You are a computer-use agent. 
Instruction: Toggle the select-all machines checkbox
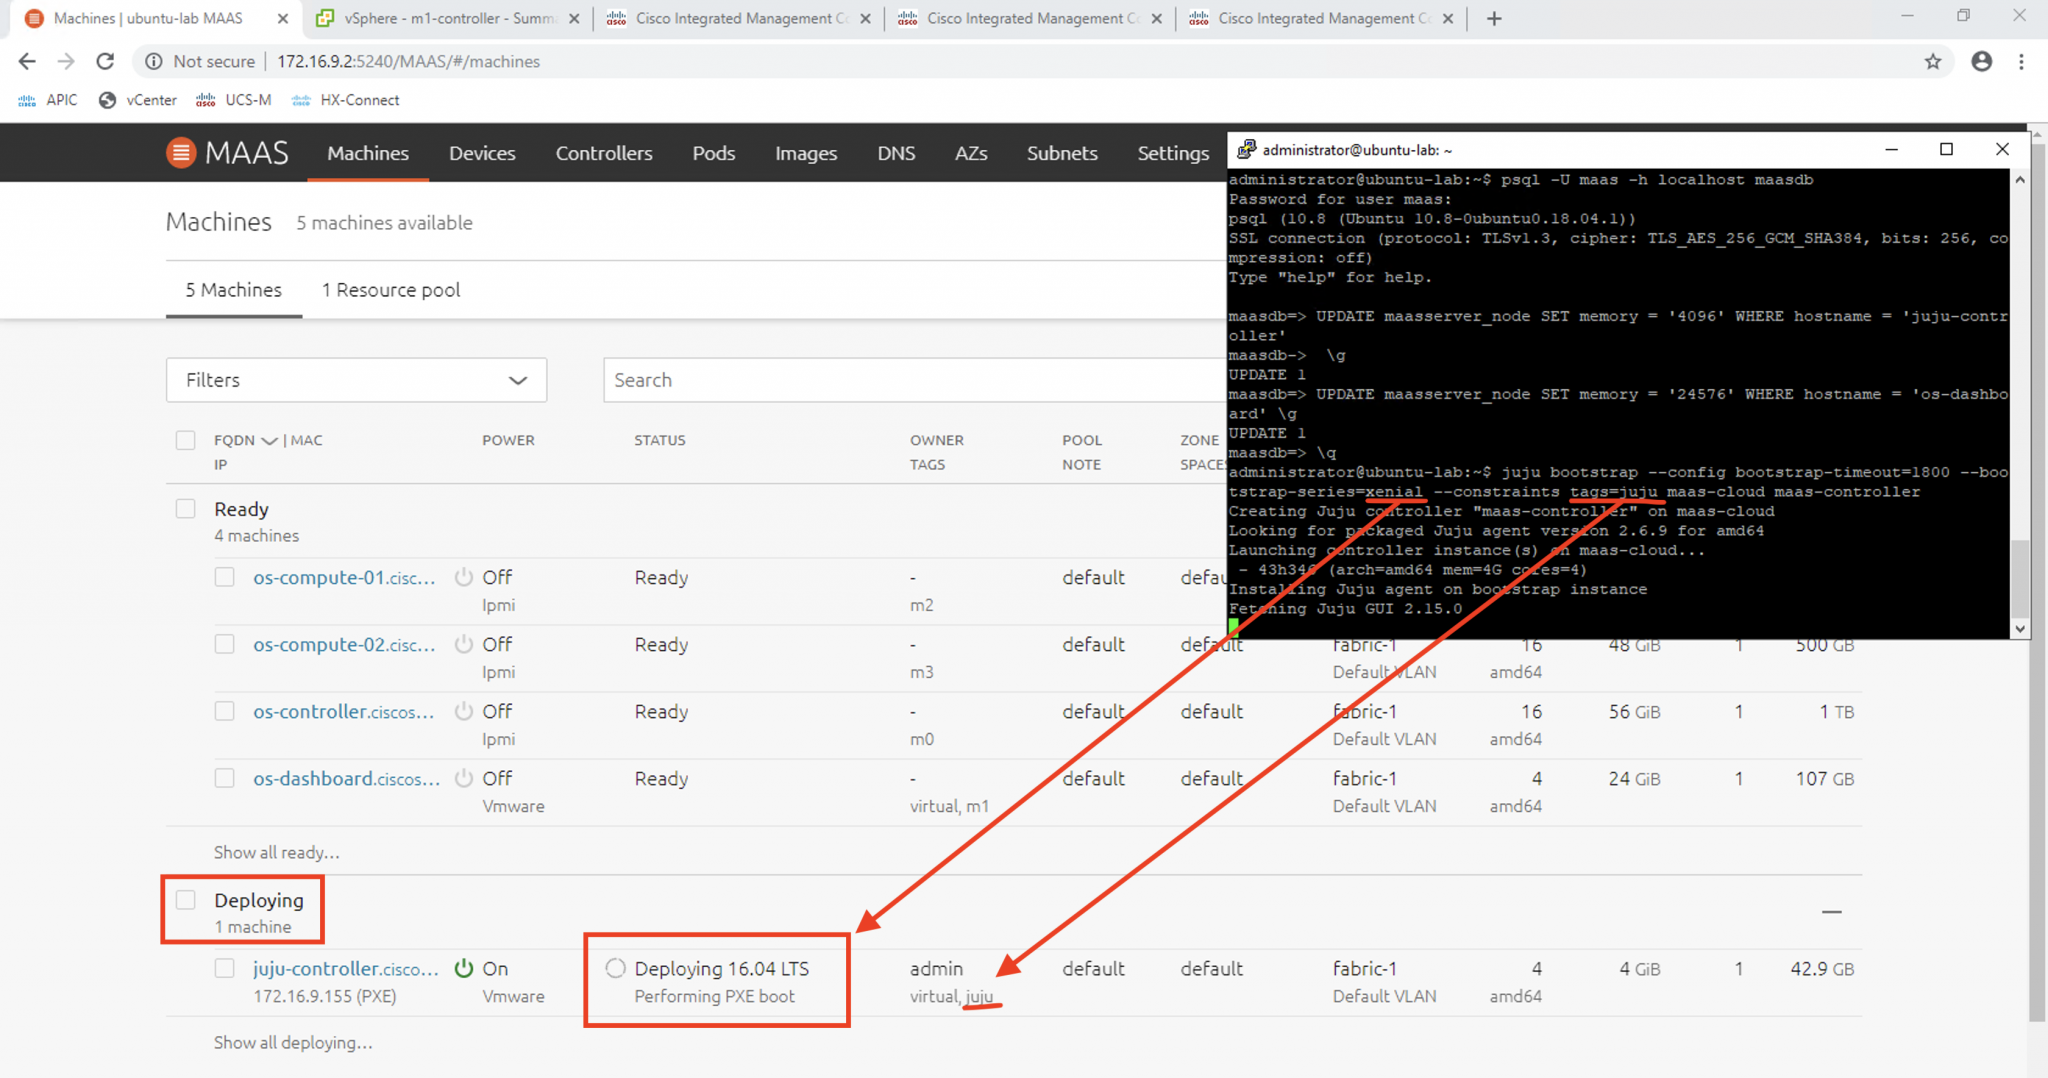[x=185, y=440]
